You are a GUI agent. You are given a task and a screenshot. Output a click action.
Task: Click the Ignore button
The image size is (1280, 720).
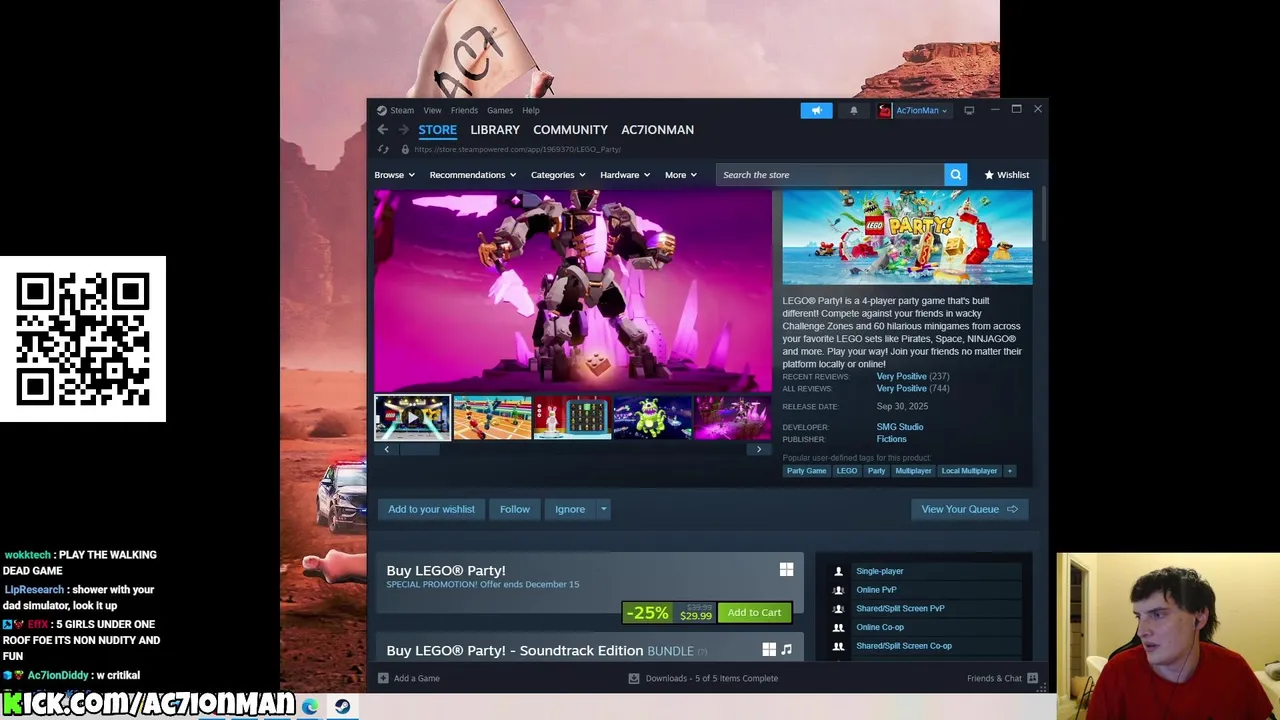tap(570, 509)
